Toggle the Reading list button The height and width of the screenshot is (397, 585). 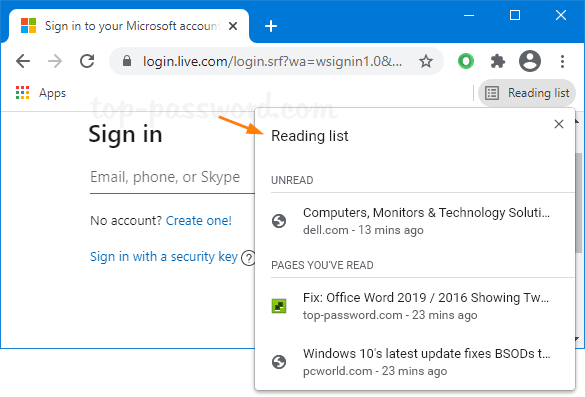pos(527,93)
